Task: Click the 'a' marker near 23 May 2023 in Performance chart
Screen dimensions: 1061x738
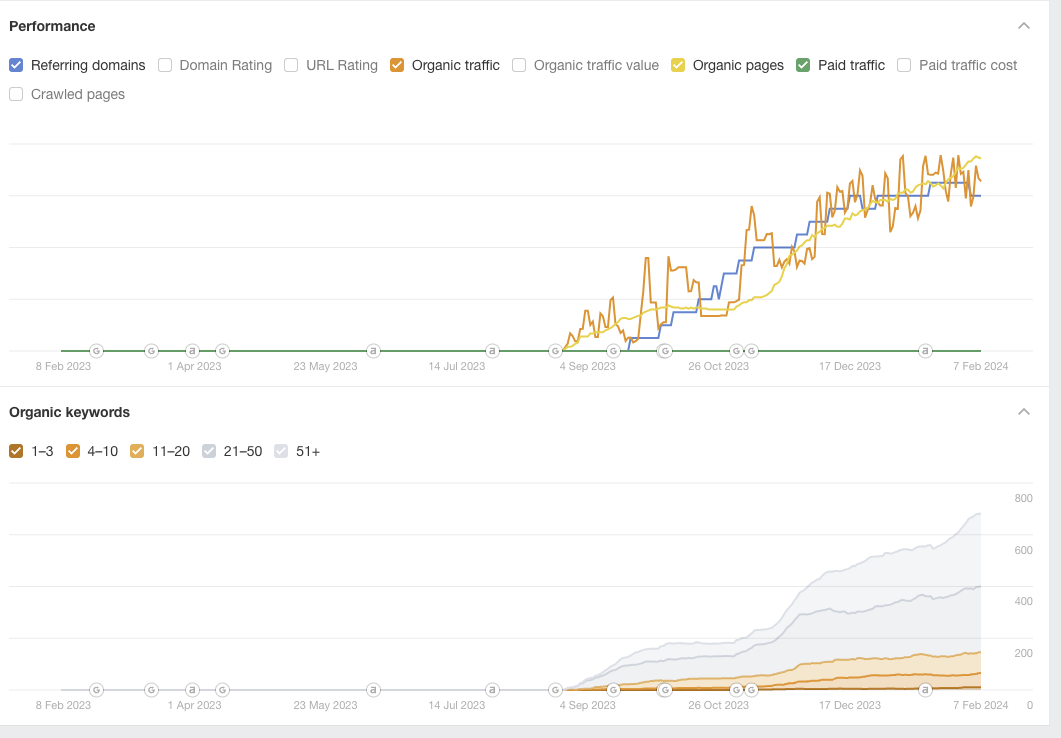Action: coord(373,351)
